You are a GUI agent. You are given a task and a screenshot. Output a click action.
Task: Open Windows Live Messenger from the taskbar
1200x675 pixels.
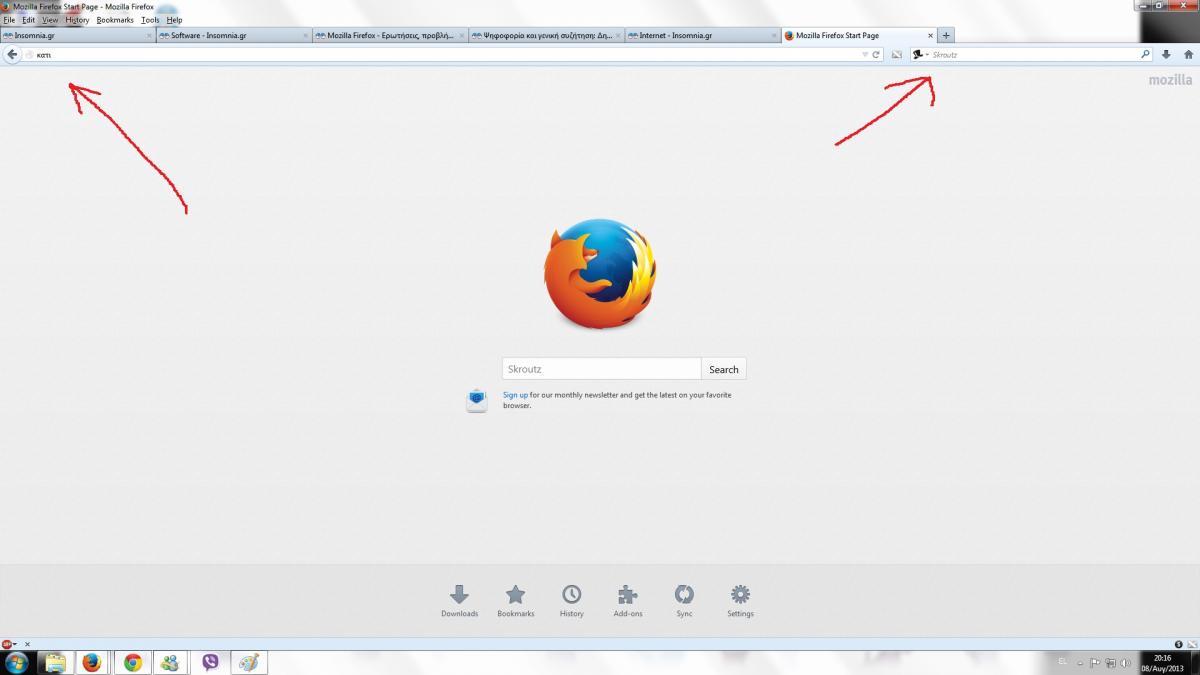click(x=170, y=662)
